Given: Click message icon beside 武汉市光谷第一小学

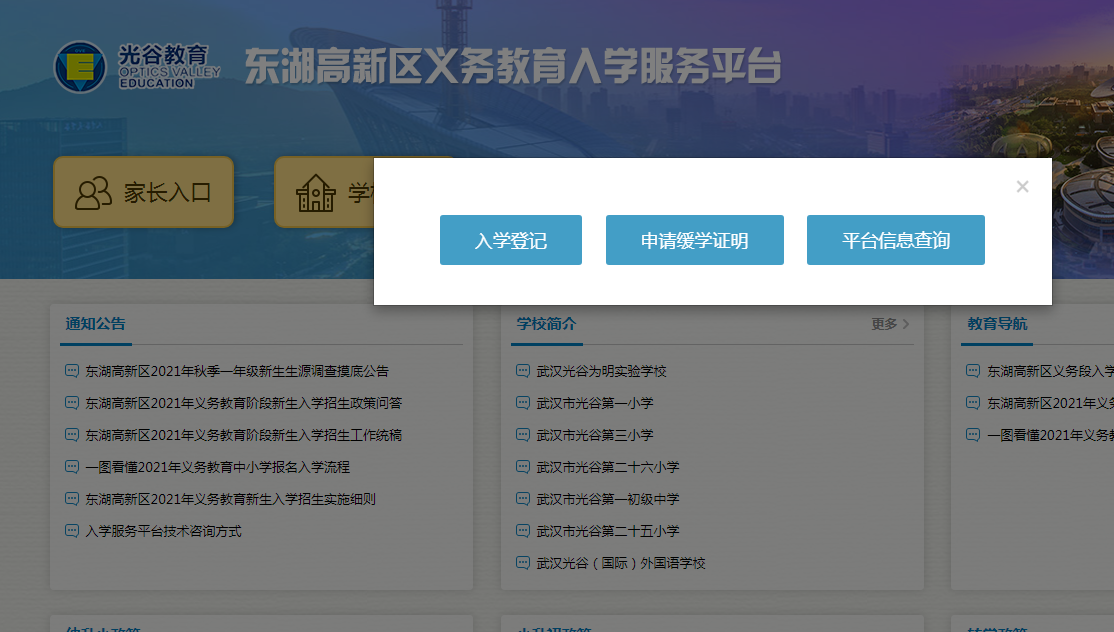Looking at the screenshot, I should [x=523, y=403].
